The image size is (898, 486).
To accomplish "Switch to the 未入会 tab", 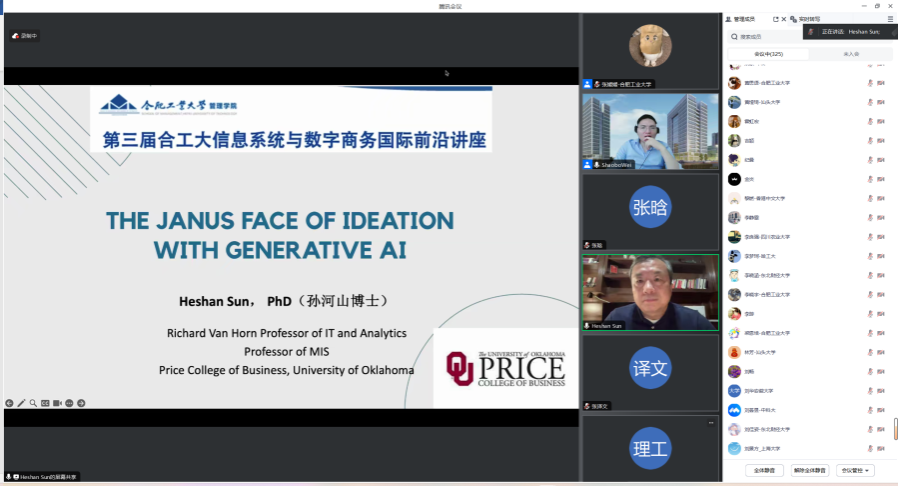I will pyautogui.click(x=851, y=54).
